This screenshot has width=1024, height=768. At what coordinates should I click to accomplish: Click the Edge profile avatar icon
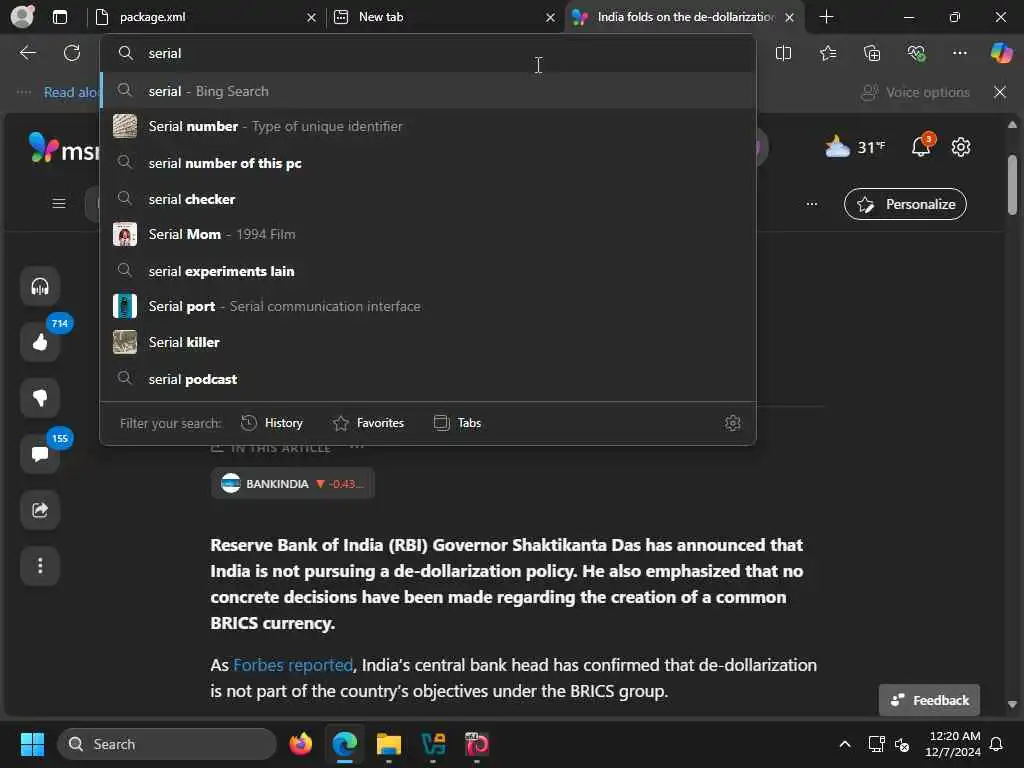[x=22, y=16]
